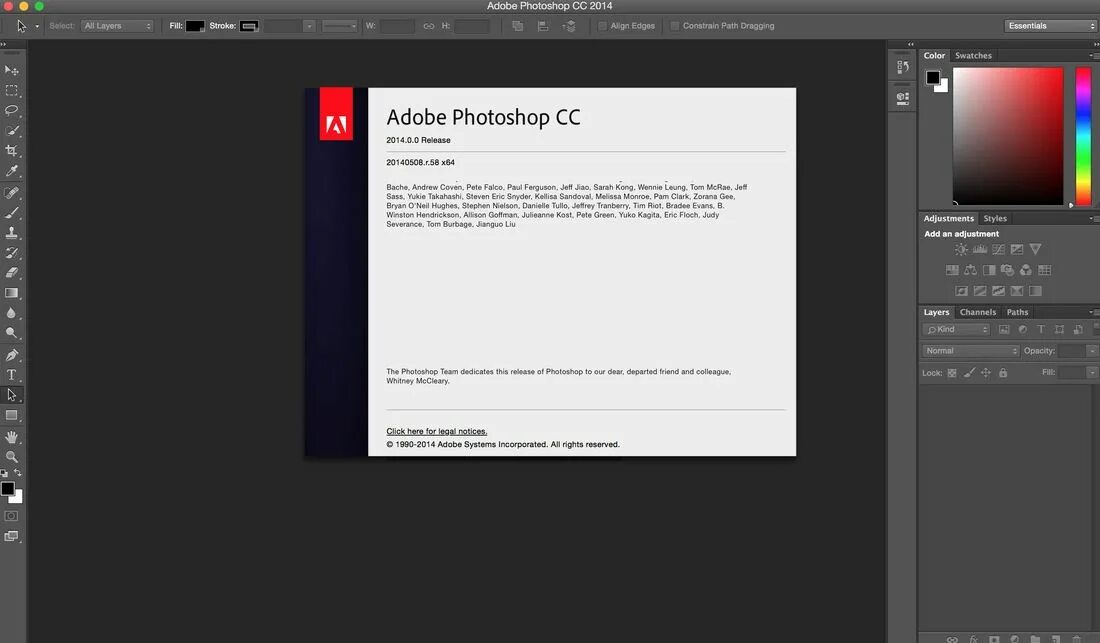This screenshot has height=643, width=1100.
Task: Select the Move tool
Action: pos(11,70)
